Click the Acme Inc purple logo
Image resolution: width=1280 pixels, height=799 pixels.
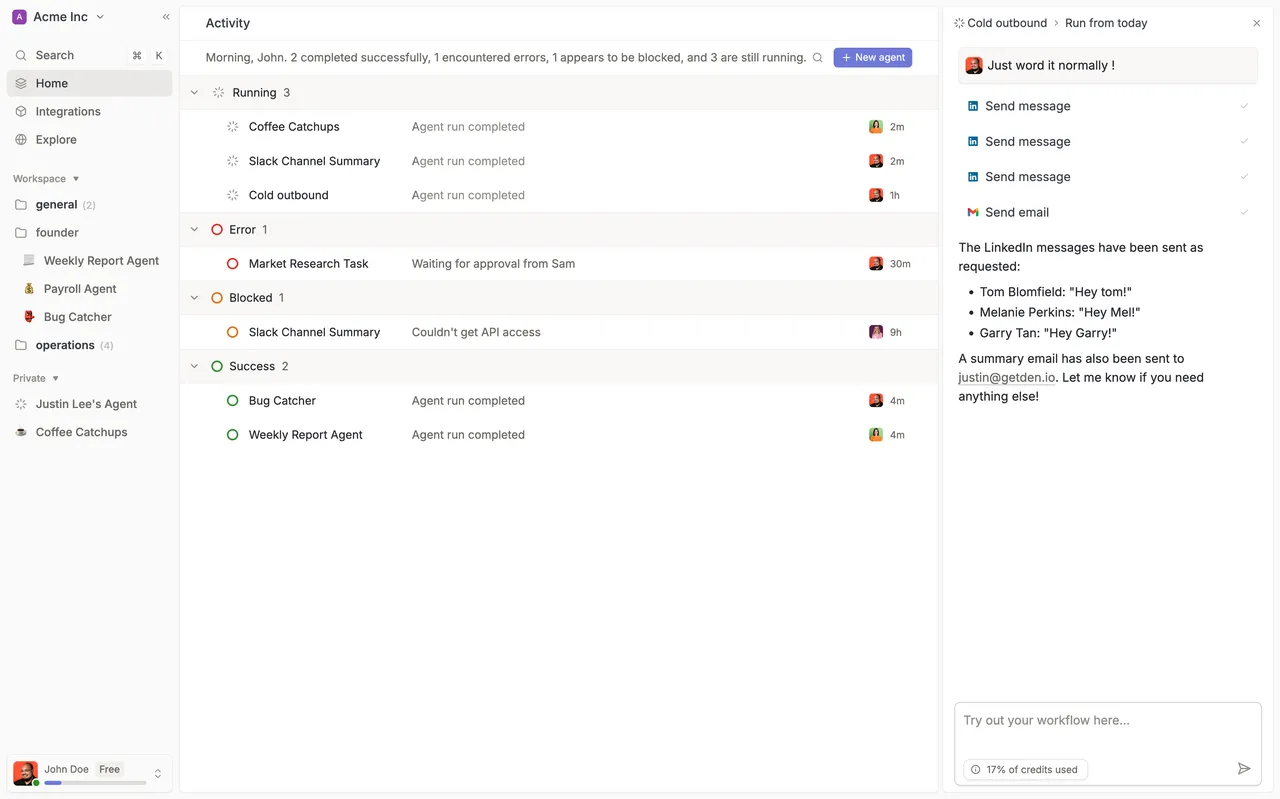[19, 17]
